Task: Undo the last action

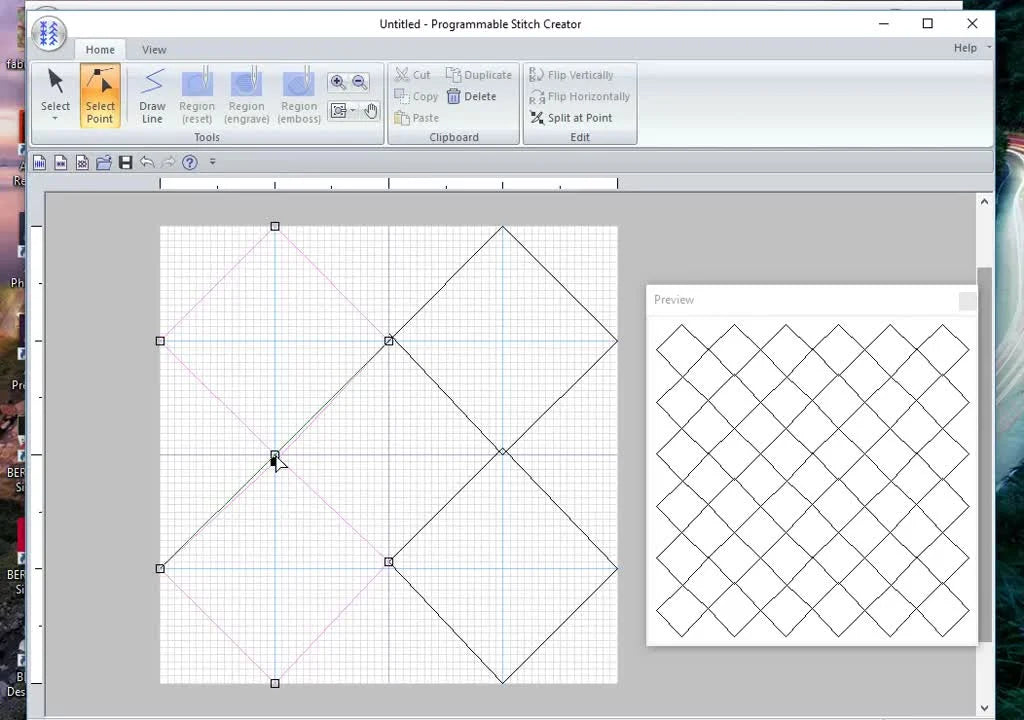Action: (x=146, y=162)
